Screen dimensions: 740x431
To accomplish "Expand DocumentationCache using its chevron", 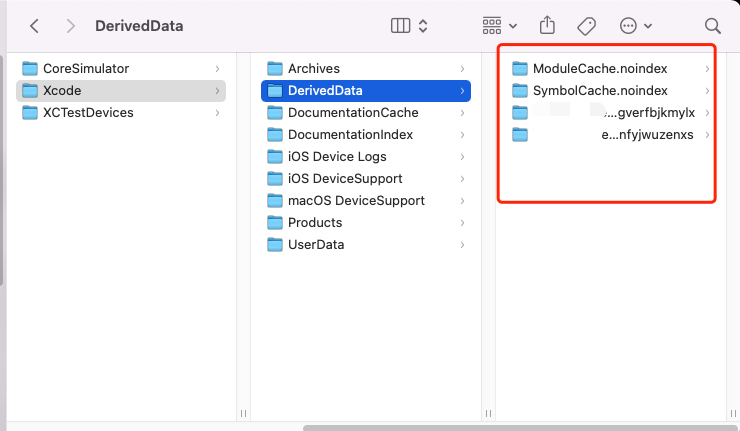I will 462,112.
